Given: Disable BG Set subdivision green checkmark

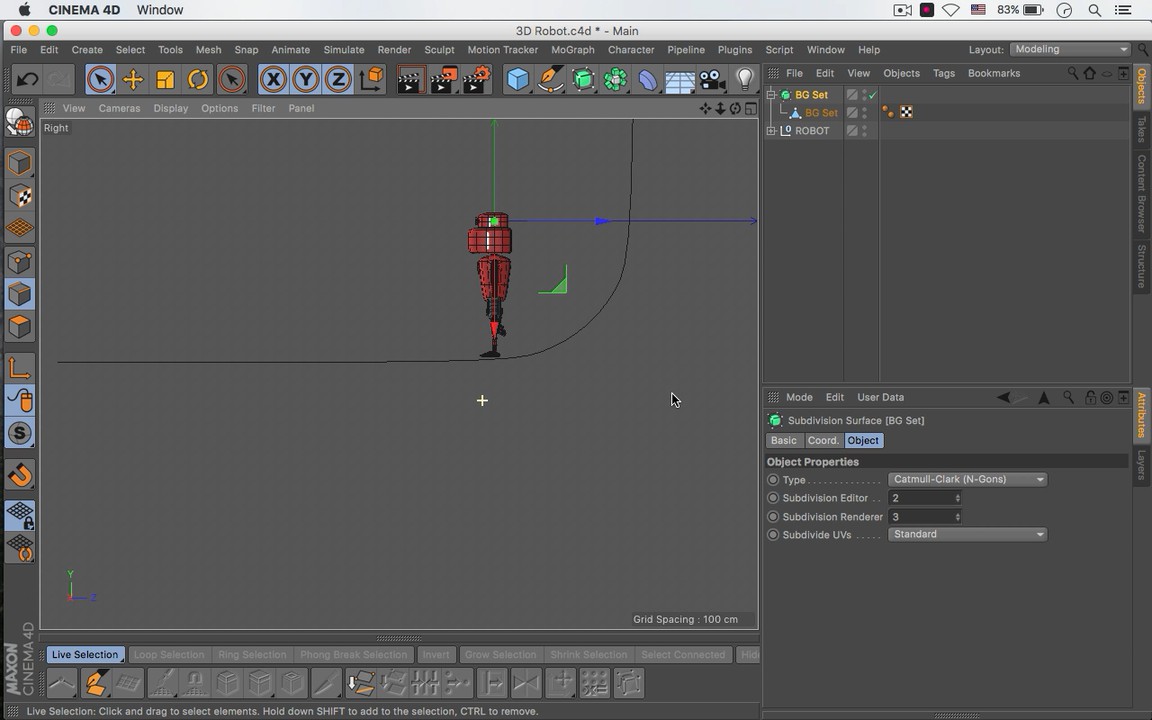Looking at the screenshot, I should click(872, 95).
